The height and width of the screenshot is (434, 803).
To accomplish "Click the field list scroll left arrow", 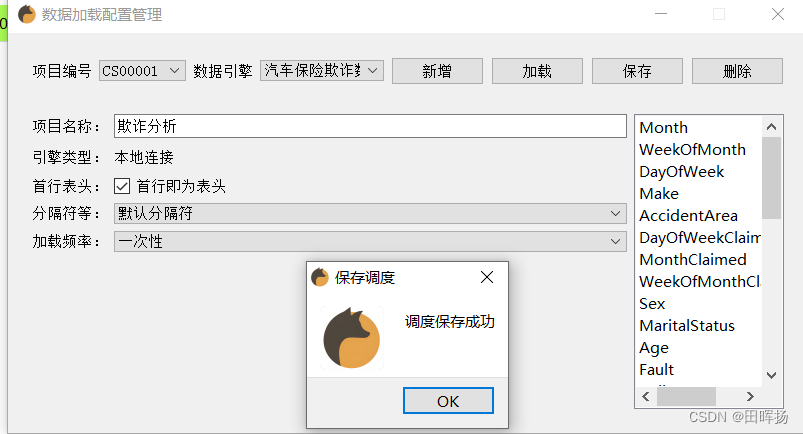I will [646, 396].
